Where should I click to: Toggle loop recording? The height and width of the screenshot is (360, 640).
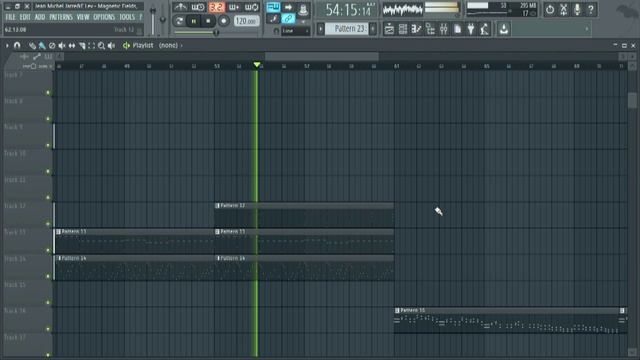252,7
